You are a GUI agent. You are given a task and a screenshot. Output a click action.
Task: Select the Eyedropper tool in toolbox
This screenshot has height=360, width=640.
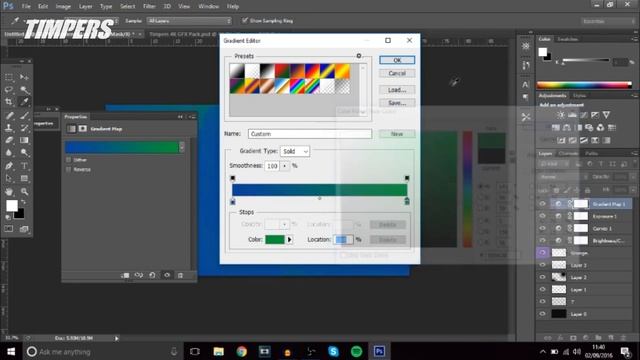24,102
